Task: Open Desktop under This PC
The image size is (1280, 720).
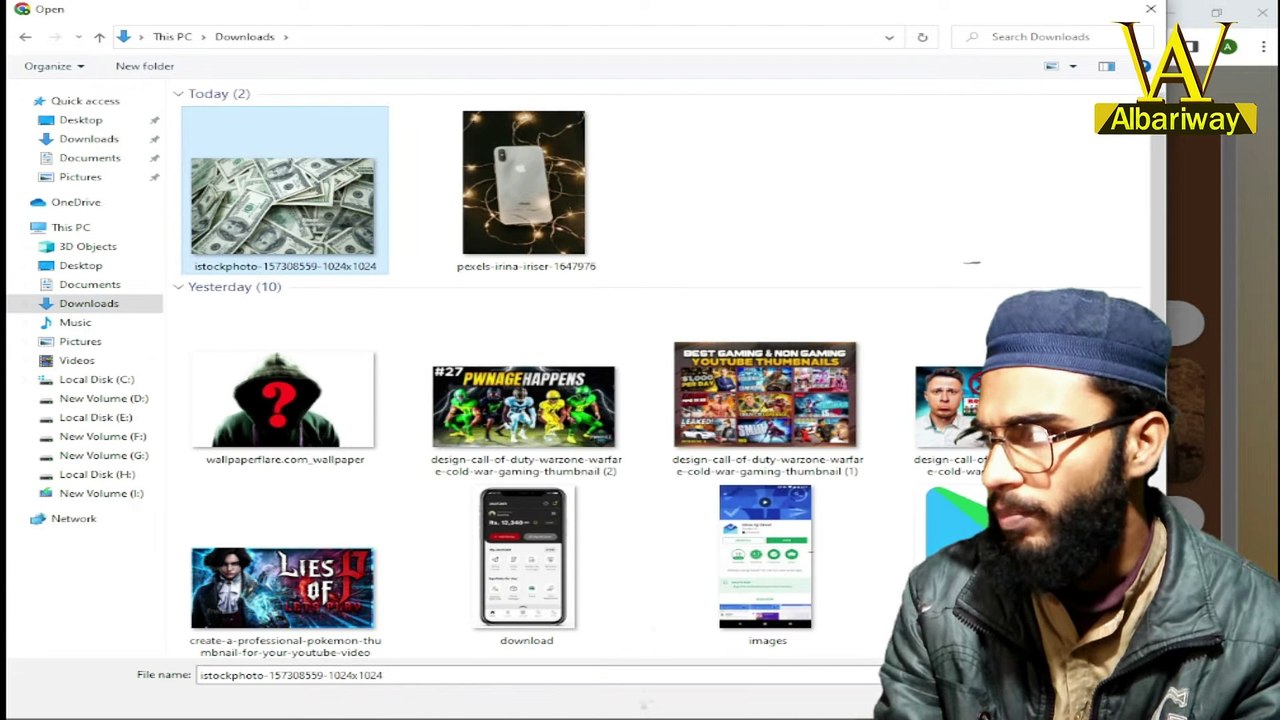Action: point(80,265)
